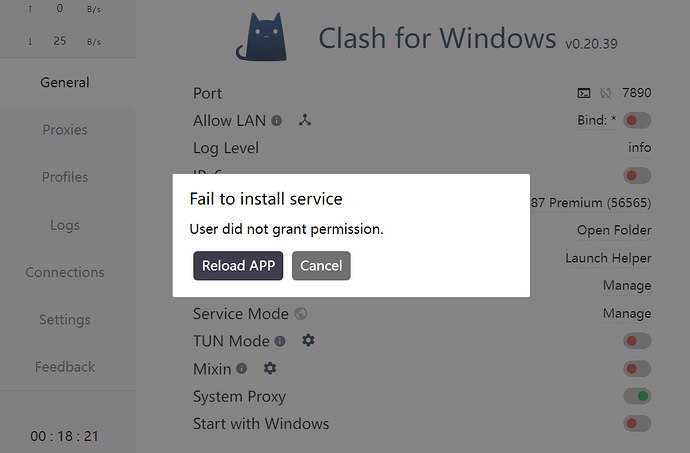690x453 pixels.
Task: Toggle the Allow LAN switch
Action: coord(636,121)
